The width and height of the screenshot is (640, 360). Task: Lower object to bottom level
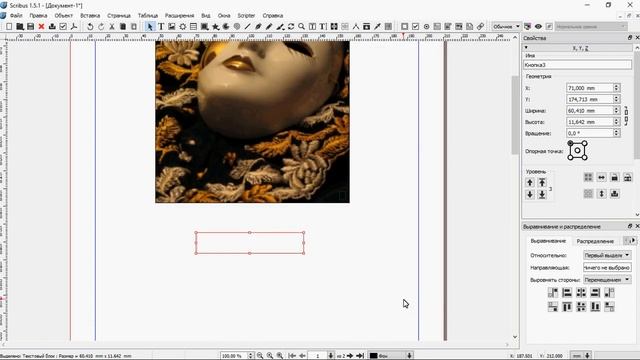tap(542, 195)
